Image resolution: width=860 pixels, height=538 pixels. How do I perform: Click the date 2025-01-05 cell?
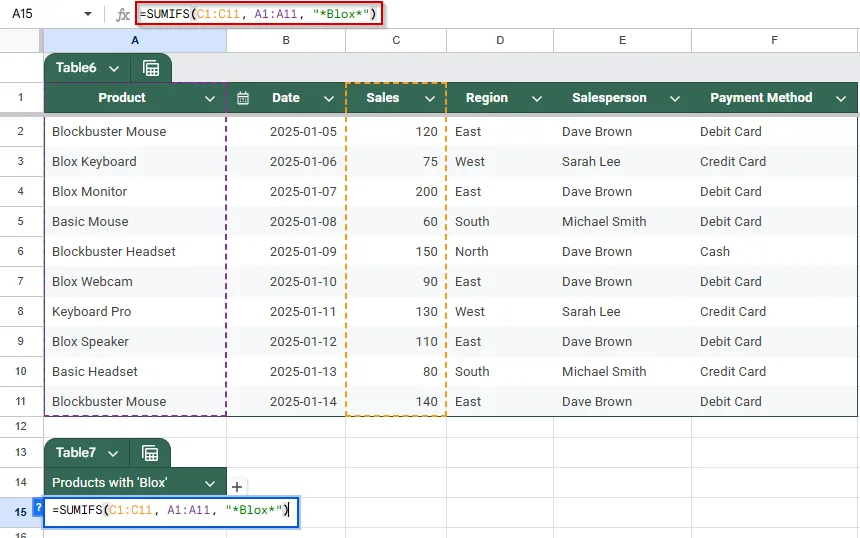coord(286,132)
